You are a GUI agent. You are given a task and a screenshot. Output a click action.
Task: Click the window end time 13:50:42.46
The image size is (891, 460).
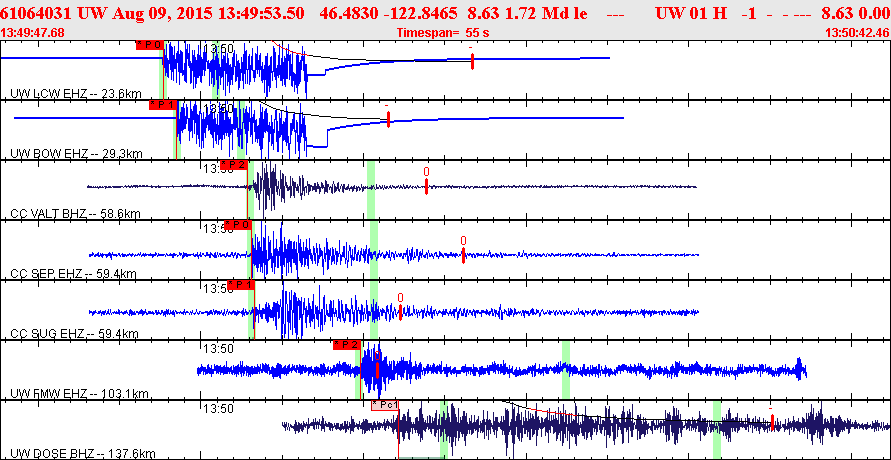tap(857, 33)
